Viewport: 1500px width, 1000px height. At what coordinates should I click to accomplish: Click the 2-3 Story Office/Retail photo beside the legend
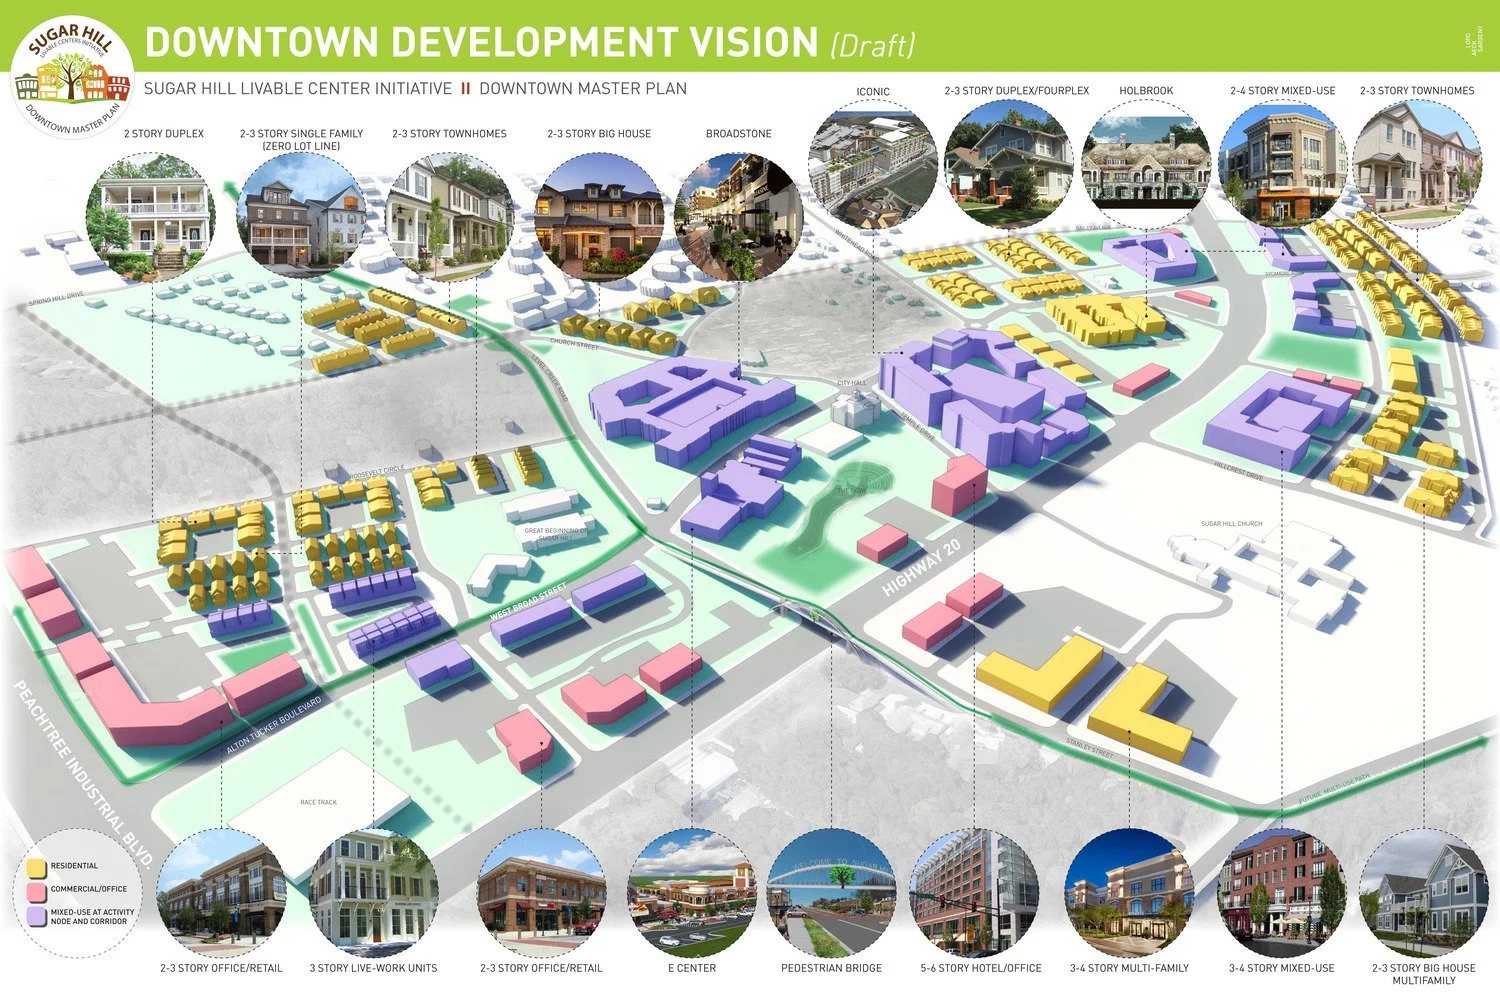pos(221,893)
